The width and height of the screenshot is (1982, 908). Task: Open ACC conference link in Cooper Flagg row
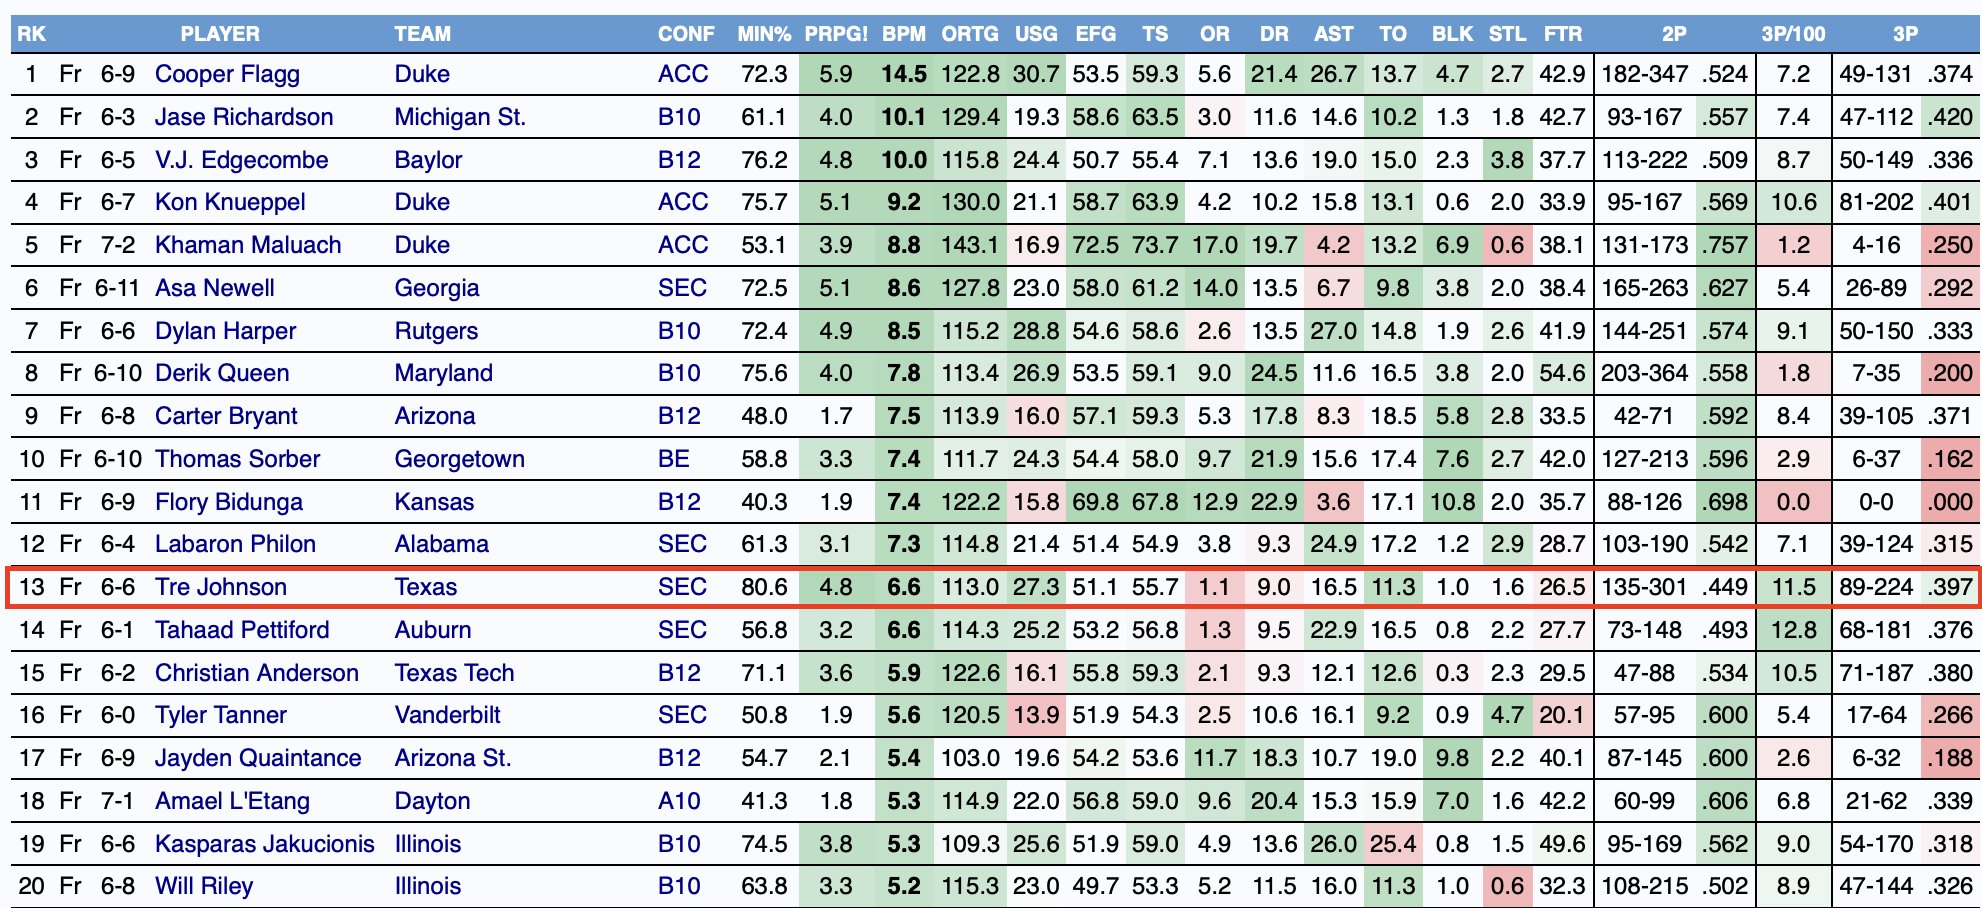pyautogui.click(x=683, y=74)
